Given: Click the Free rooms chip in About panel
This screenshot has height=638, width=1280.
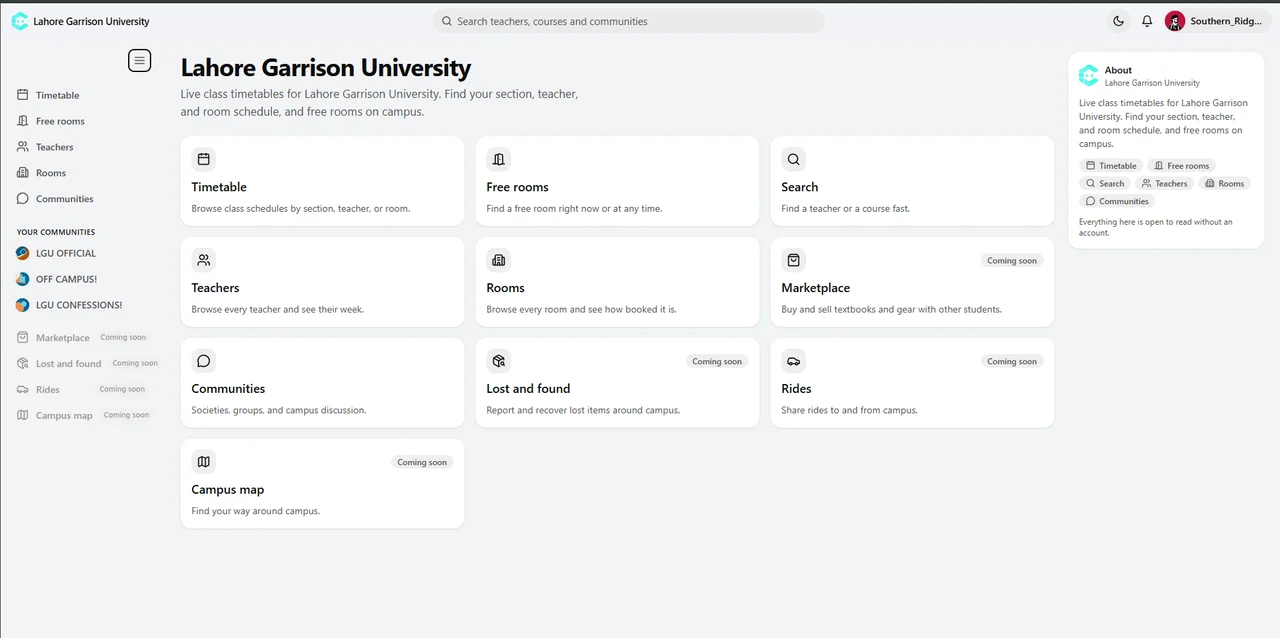Looking at the screenshot, I should click(1181, 166).
